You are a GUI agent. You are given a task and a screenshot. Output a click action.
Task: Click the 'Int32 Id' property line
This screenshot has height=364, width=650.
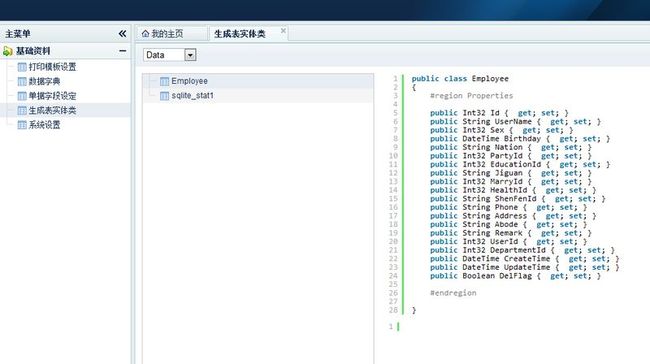pyautogui.click(x=499, y=113)
